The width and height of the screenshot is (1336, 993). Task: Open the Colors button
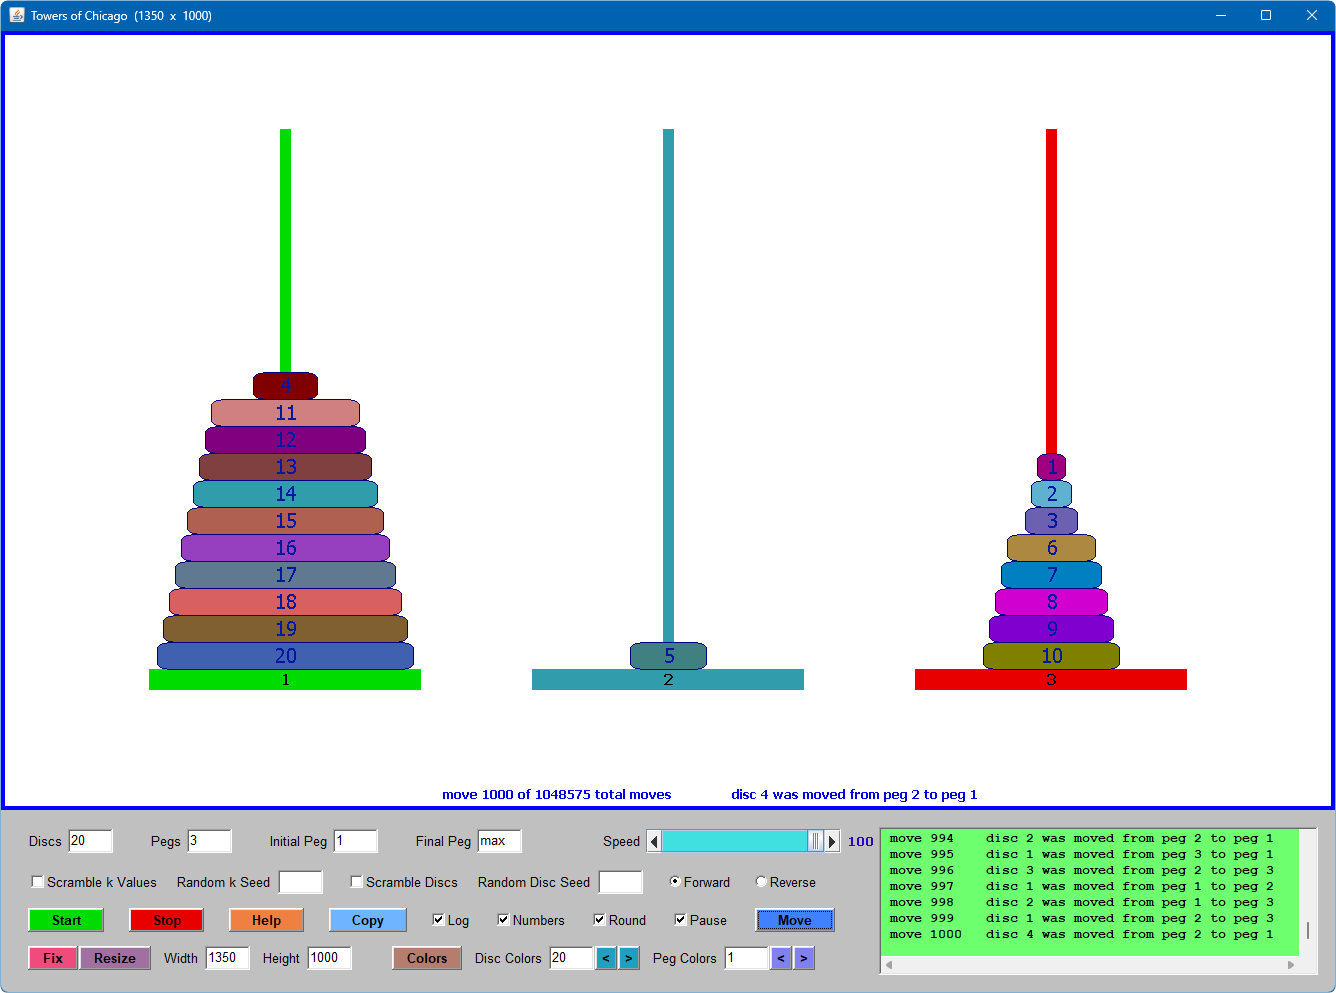click(427, 958)
